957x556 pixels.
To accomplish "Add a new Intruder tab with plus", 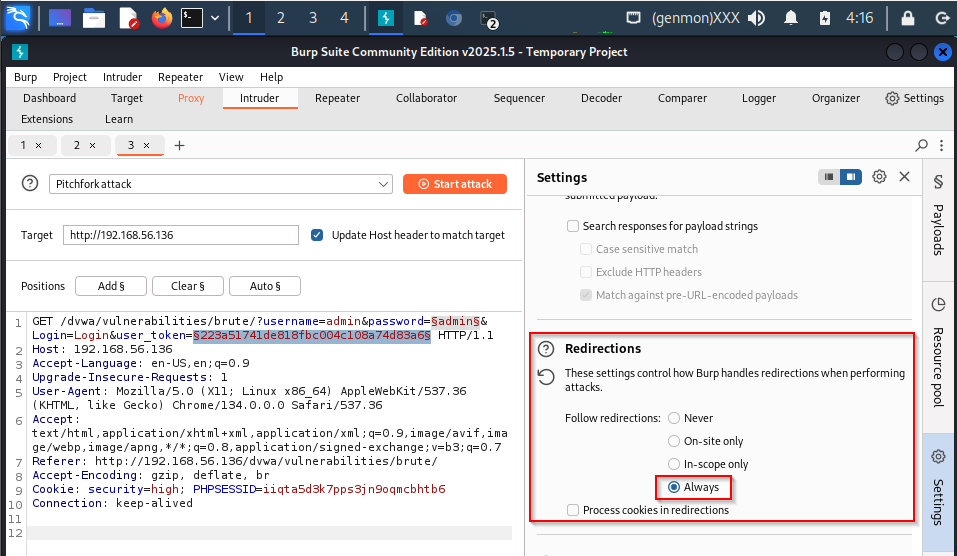I will pyautogui.click(x=179, y=145).
